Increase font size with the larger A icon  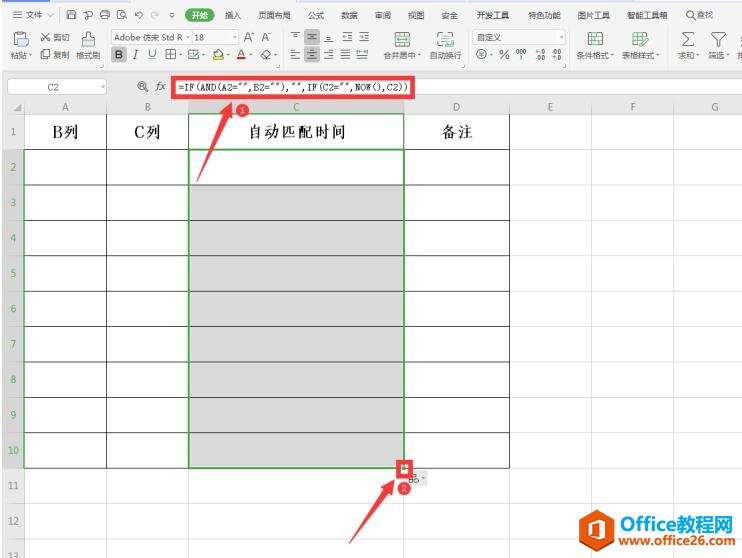tap(248, 37)
